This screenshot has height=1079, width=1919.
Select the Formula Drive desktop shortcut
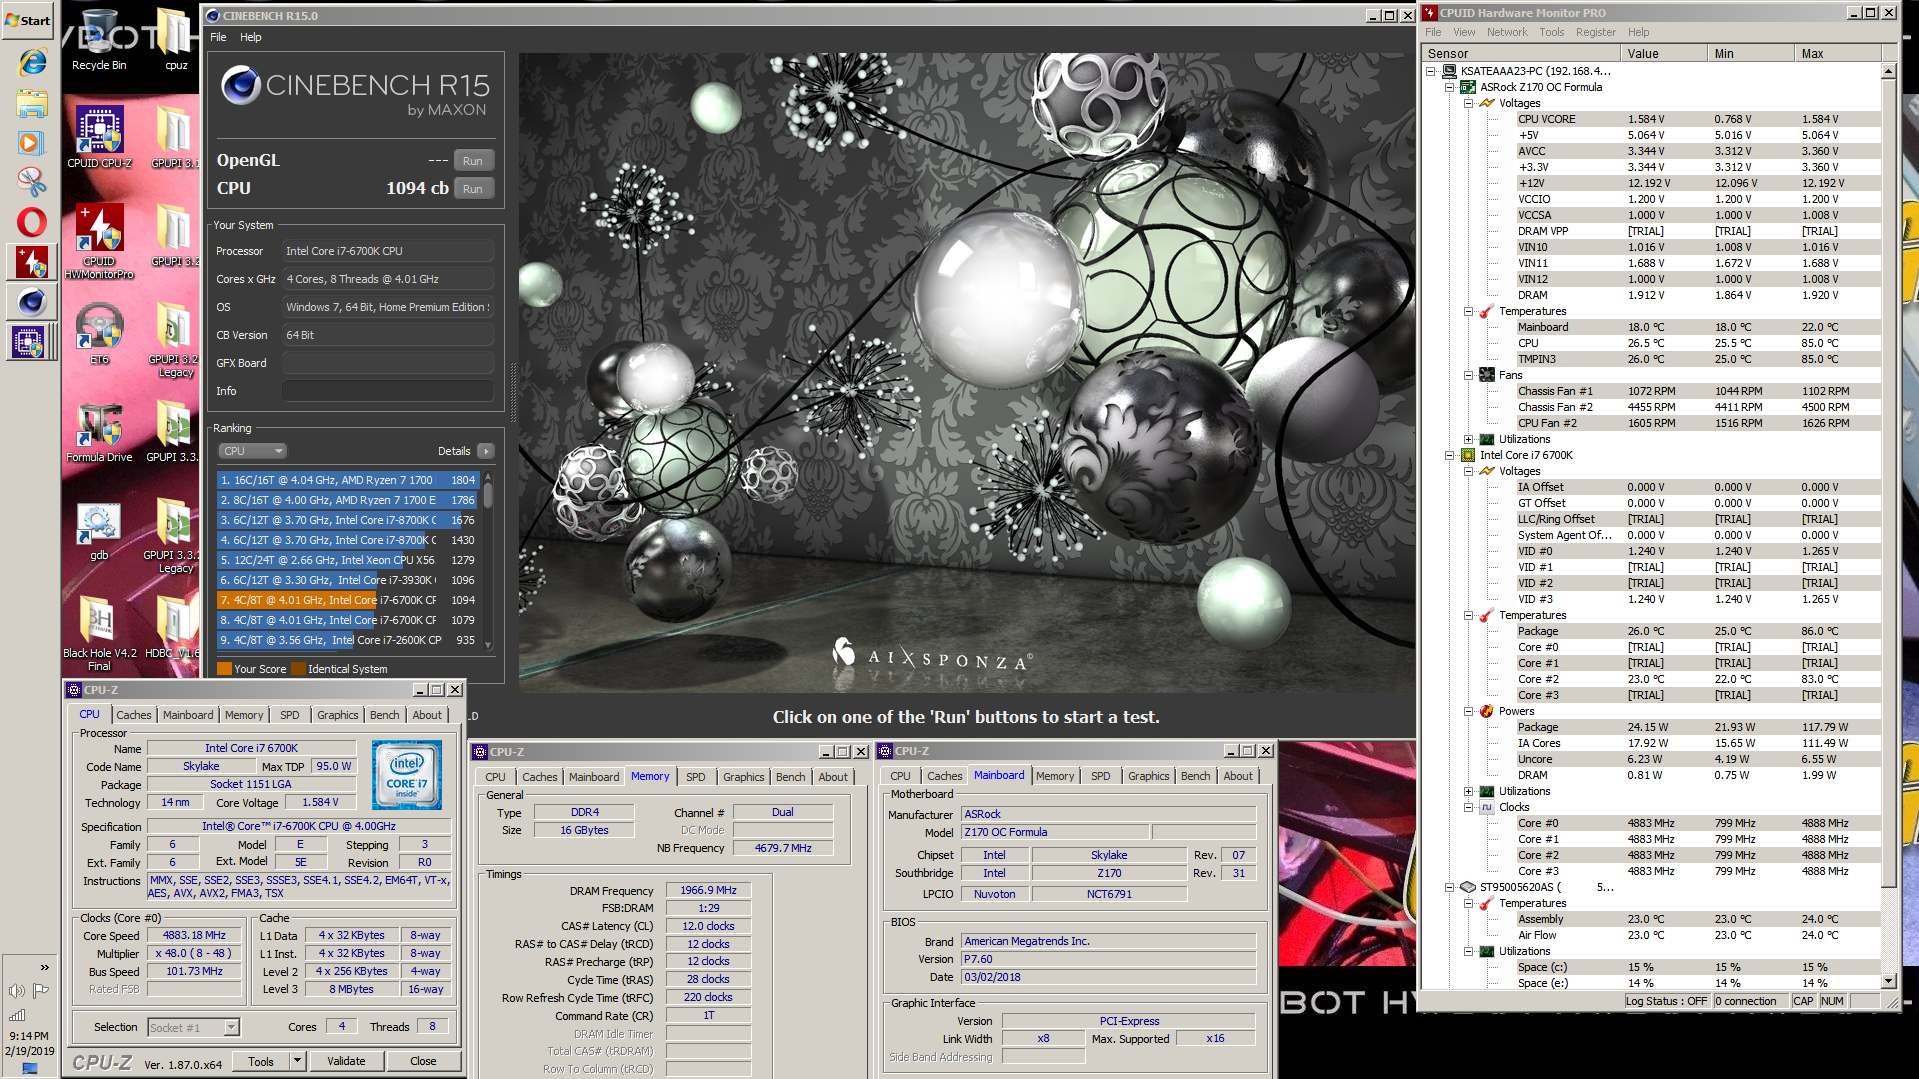(x=99, y=432)
